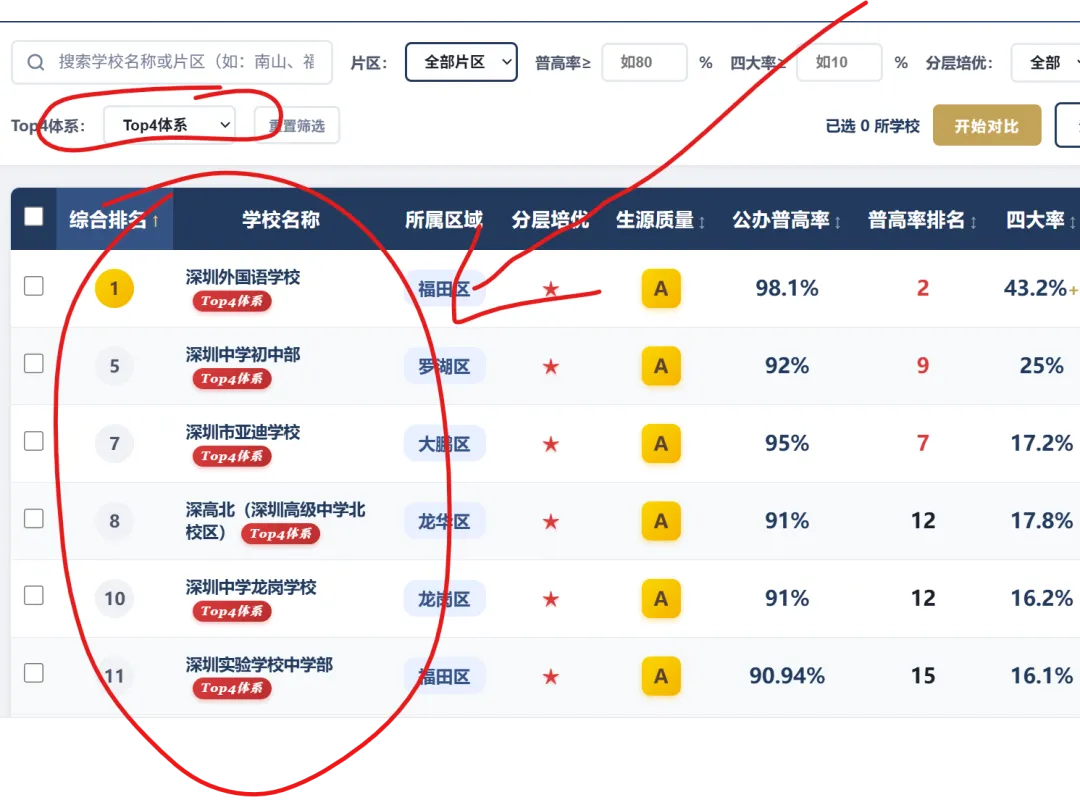Image resolution: width=1080 pixels, height=800 pixels.
Task: Sort by 综合排名 column header
Action: [x=114, y=220]
